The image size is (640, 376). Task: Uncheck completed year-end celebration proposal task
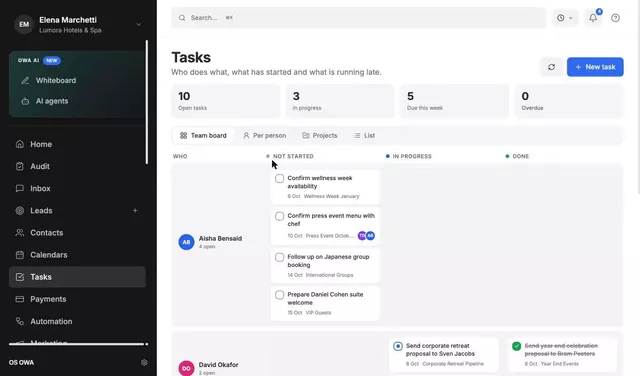[516, 346]
